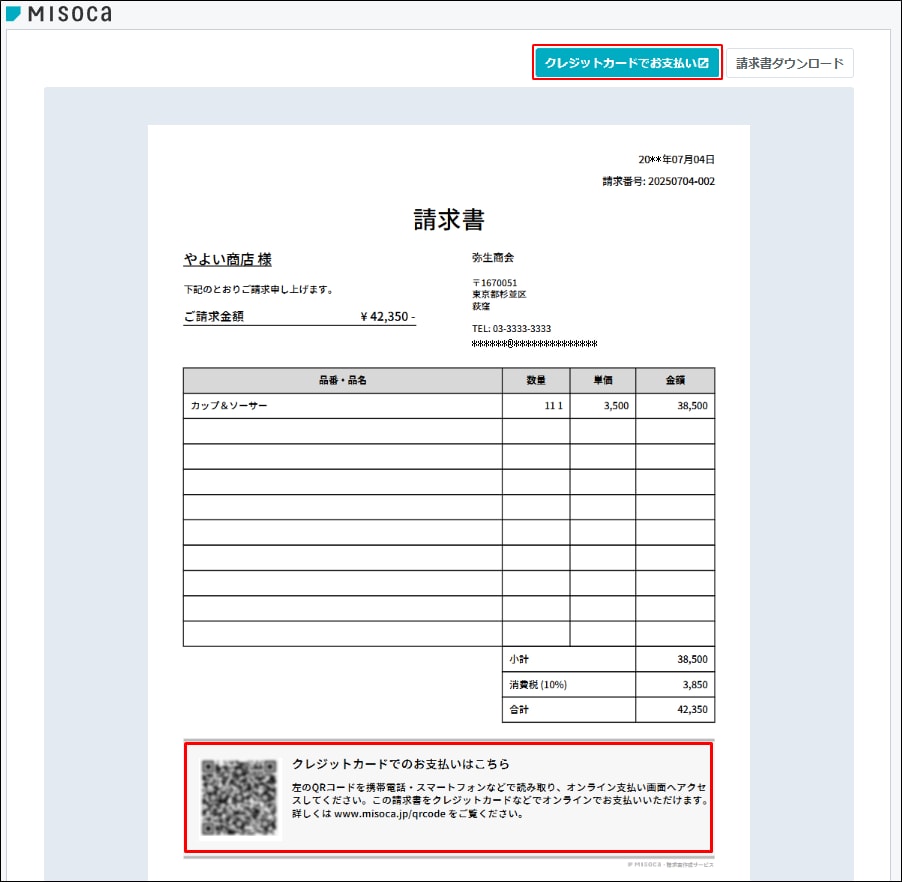Click the ご請求金額 ¥42,350 amount line
This screenshot has height=882, width=902.
[299, 316]
